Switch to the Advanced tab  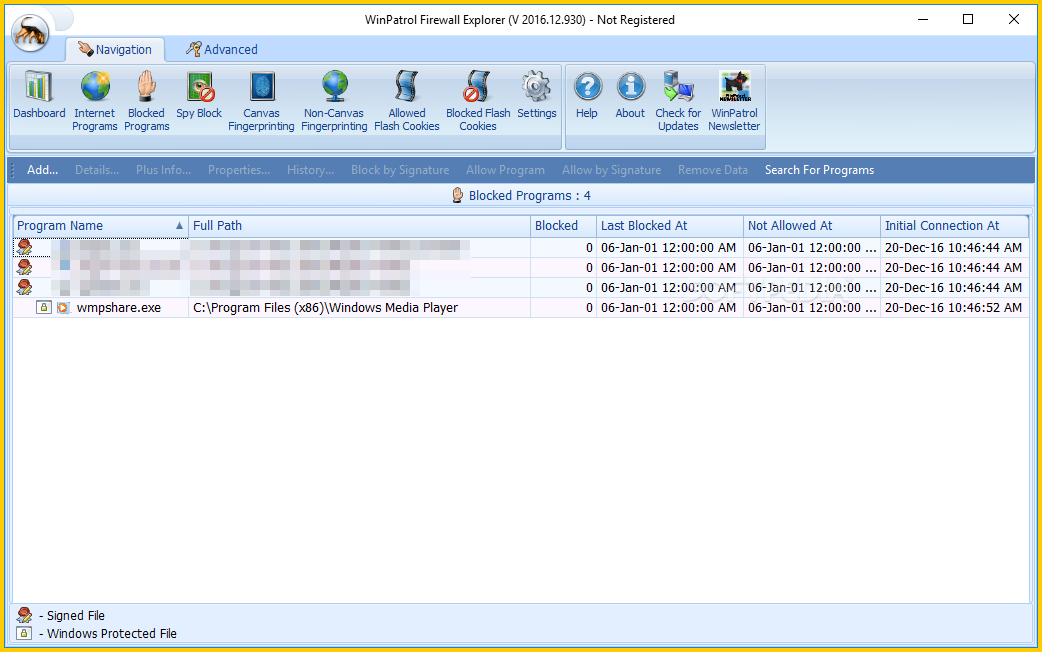(x=221, y=49)
